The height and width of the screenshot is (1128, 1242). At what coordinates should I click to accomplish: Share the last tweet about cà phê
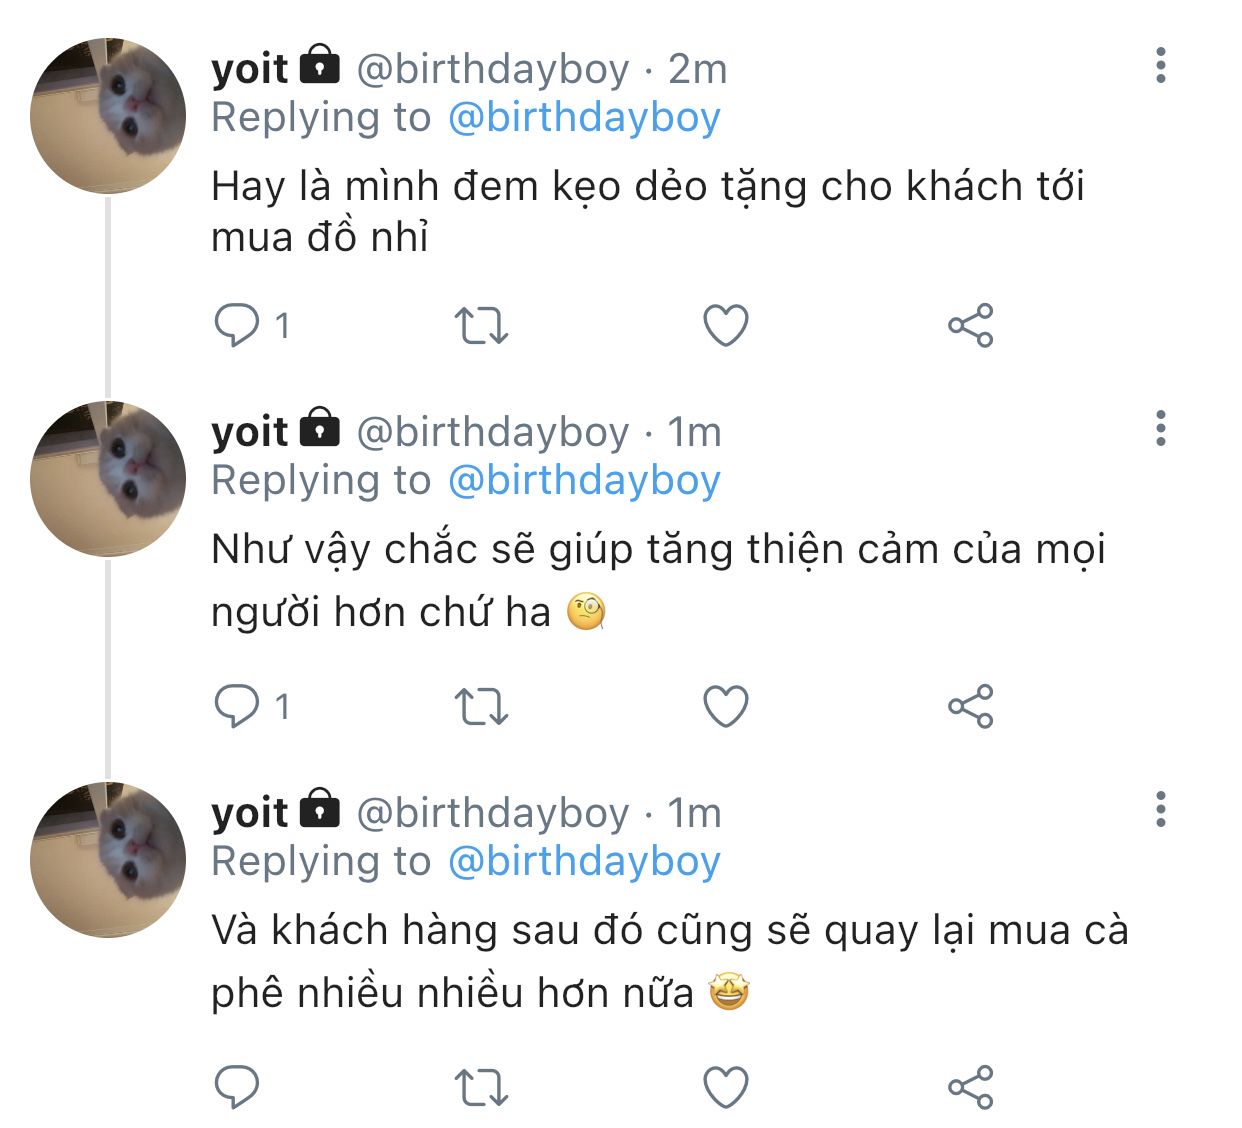pyautogui.click(x=970, y=1088)
